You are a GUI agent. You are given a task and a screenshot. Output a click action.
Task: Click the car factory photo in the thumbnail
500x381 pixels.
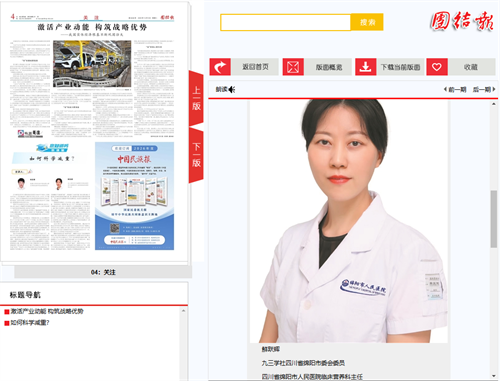pos(92,64)
